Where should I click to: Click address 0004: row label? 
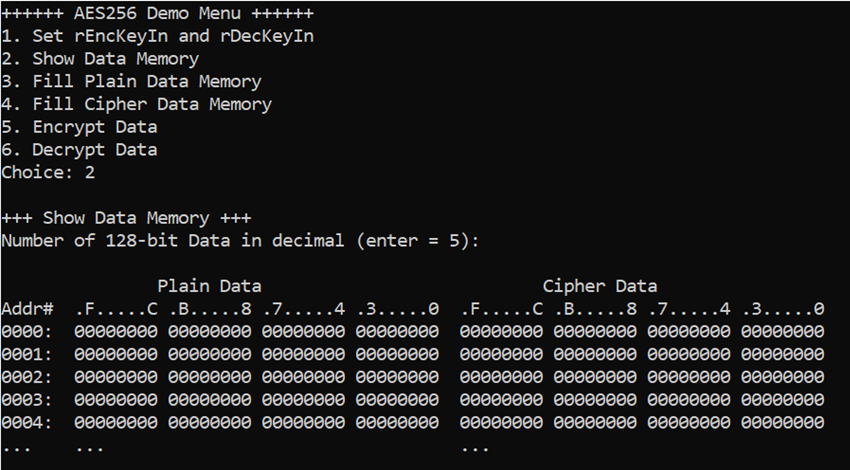[28, 422]
